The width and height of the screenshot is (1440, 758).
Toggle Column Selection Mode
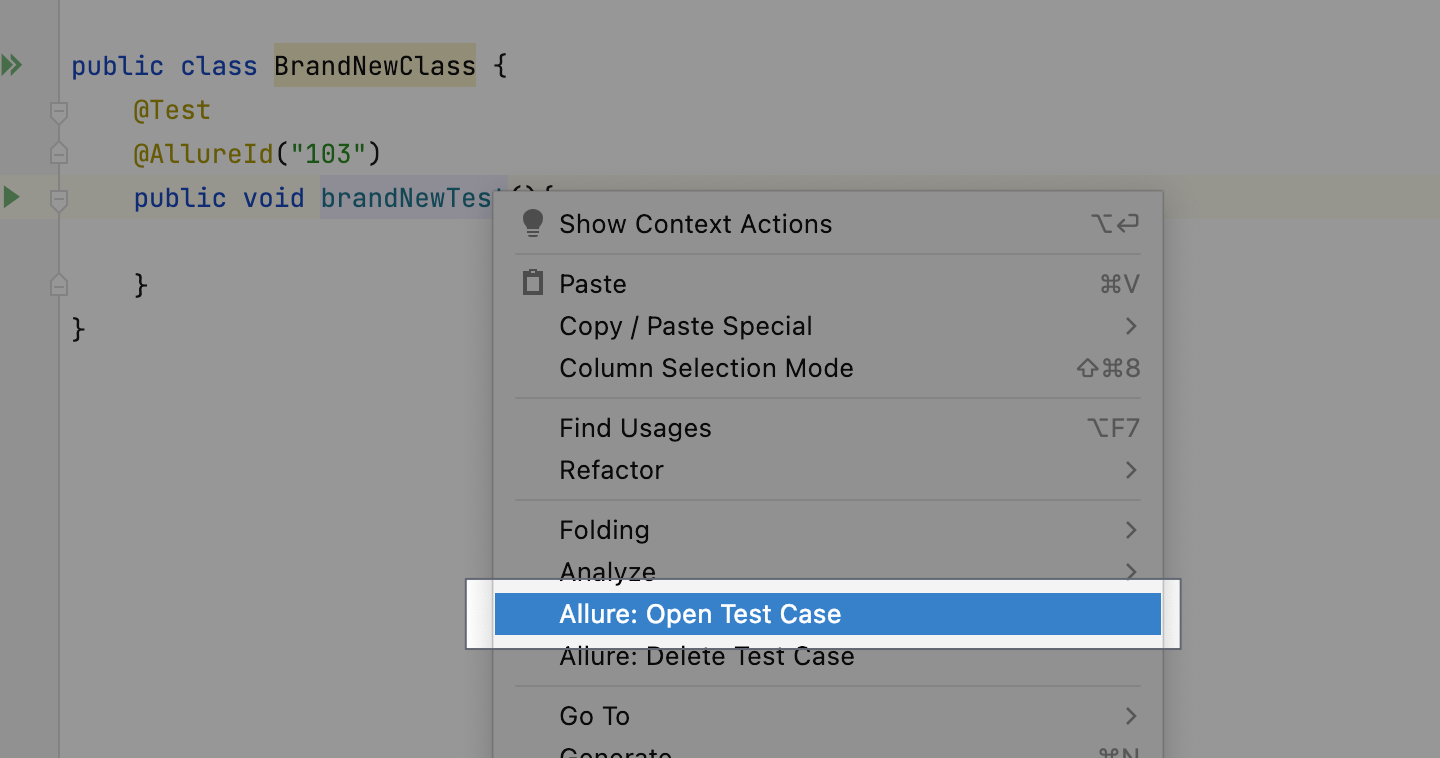coord(706,368)
